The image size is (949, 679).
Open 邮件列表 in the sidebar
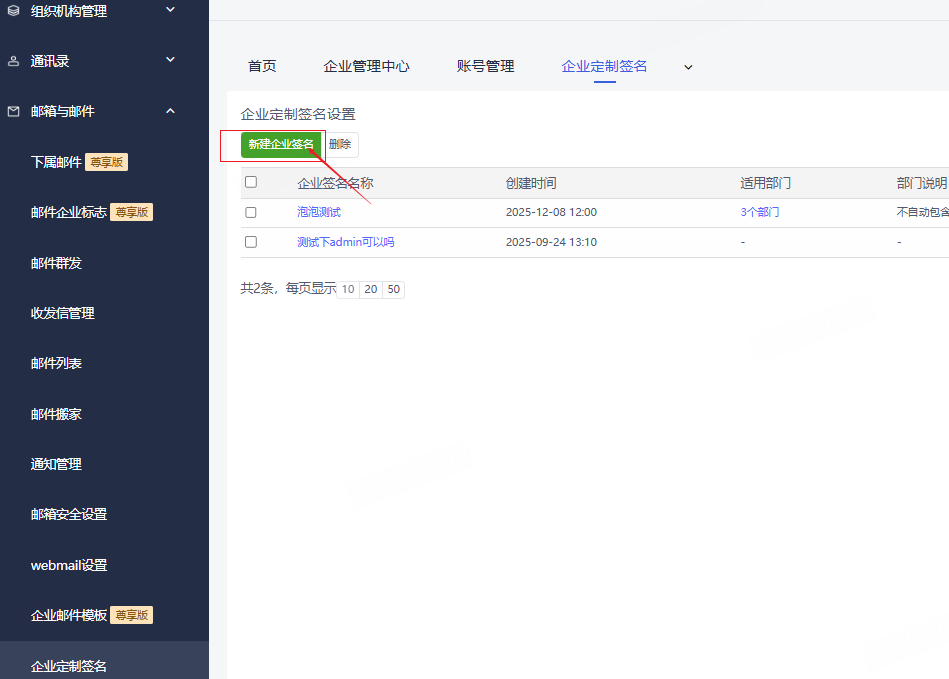(56, 364)
